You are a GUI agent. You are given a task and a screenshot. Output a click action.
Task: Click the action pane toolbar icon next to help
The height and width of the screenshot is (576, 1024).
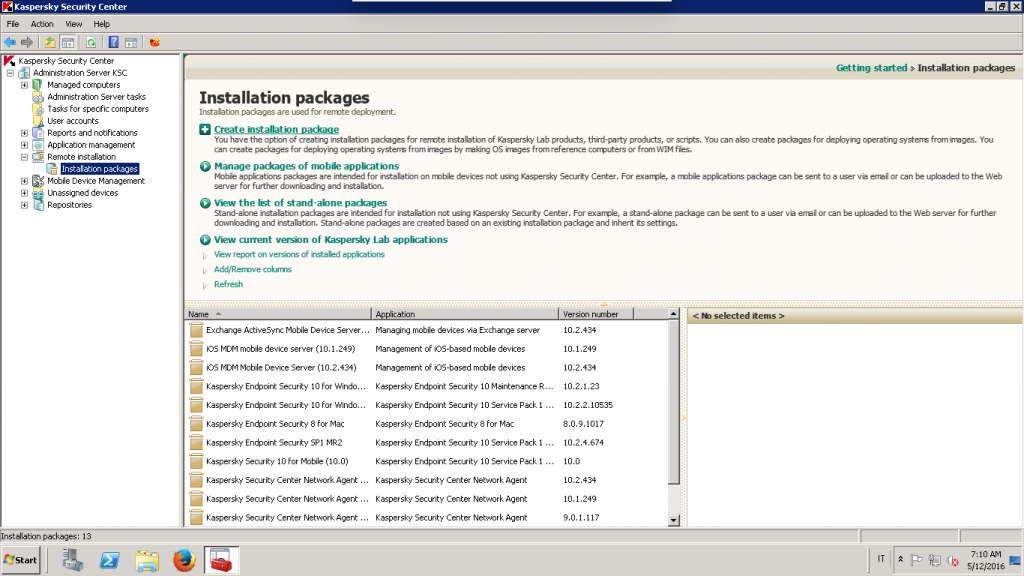(x=131, y=42)
